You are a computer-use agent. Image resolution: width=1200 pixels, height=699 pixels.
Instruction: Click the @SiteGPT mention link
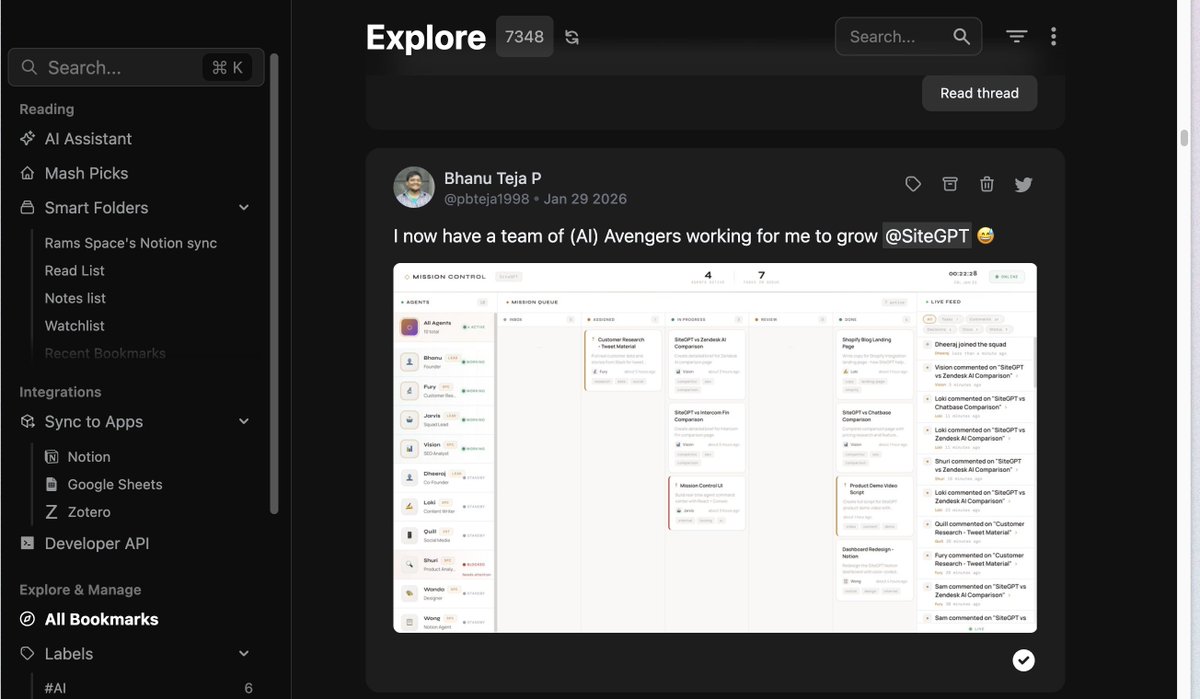(x=927, y=236)
